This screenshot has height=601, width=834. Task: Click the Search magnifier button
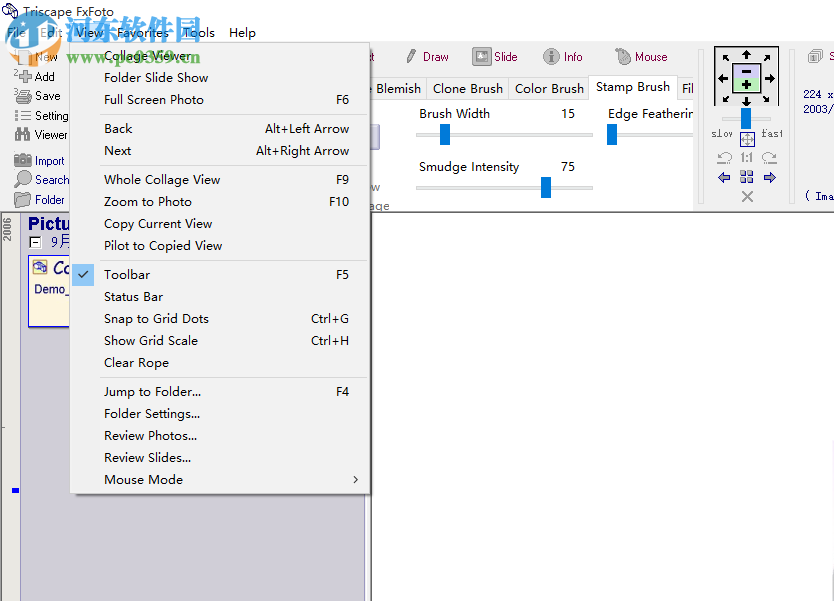tap(41, 180)
